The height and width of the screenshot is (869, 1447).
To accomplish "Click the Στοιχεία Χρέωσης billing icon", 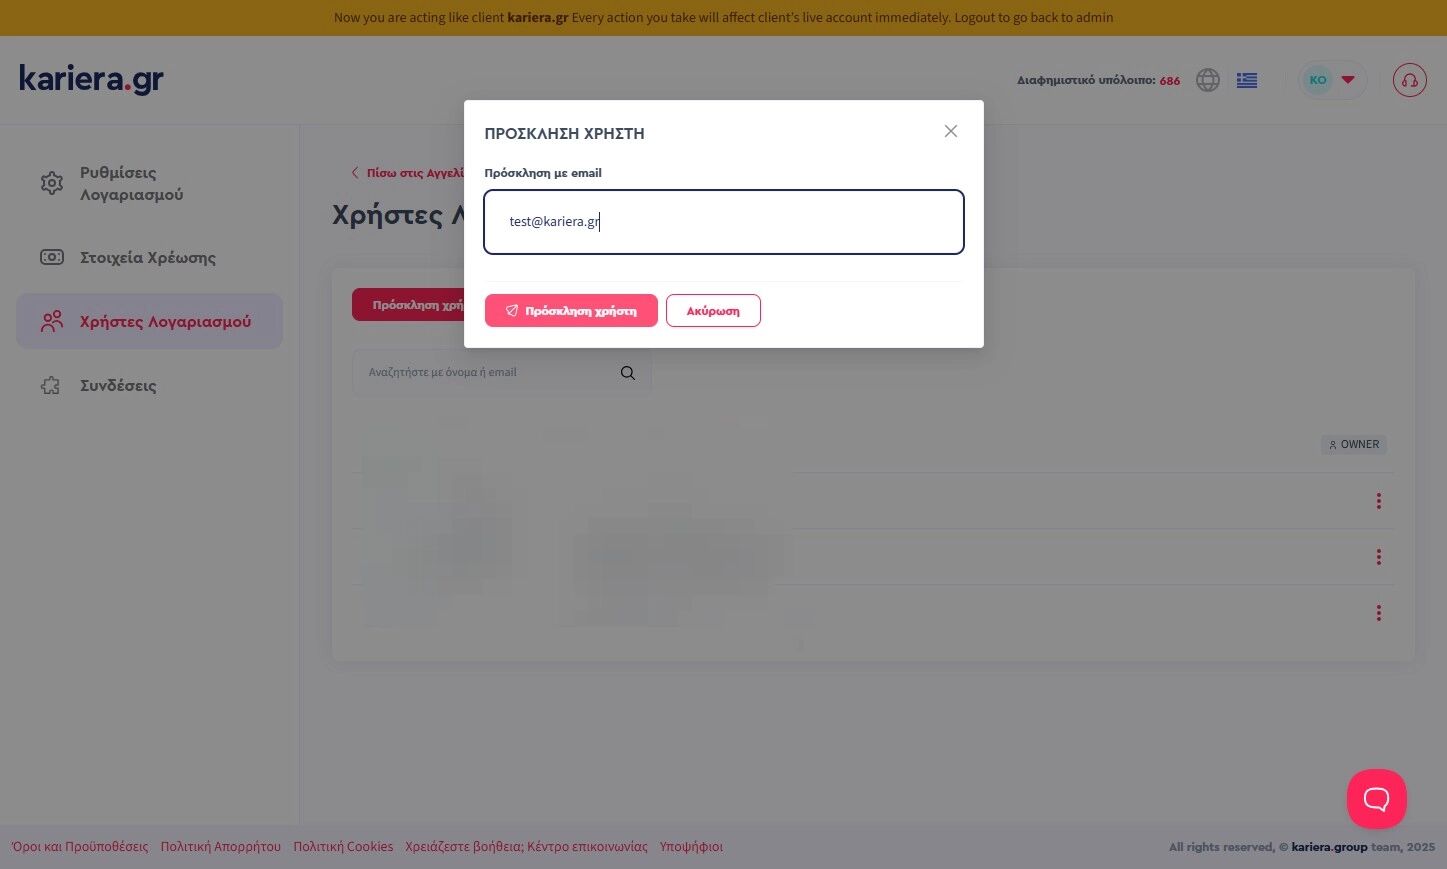I will (52, 257).
